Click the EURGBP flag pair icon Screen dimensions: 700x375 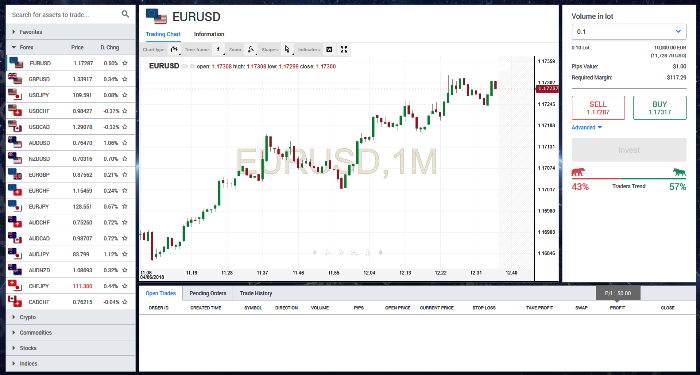point(15,174)
